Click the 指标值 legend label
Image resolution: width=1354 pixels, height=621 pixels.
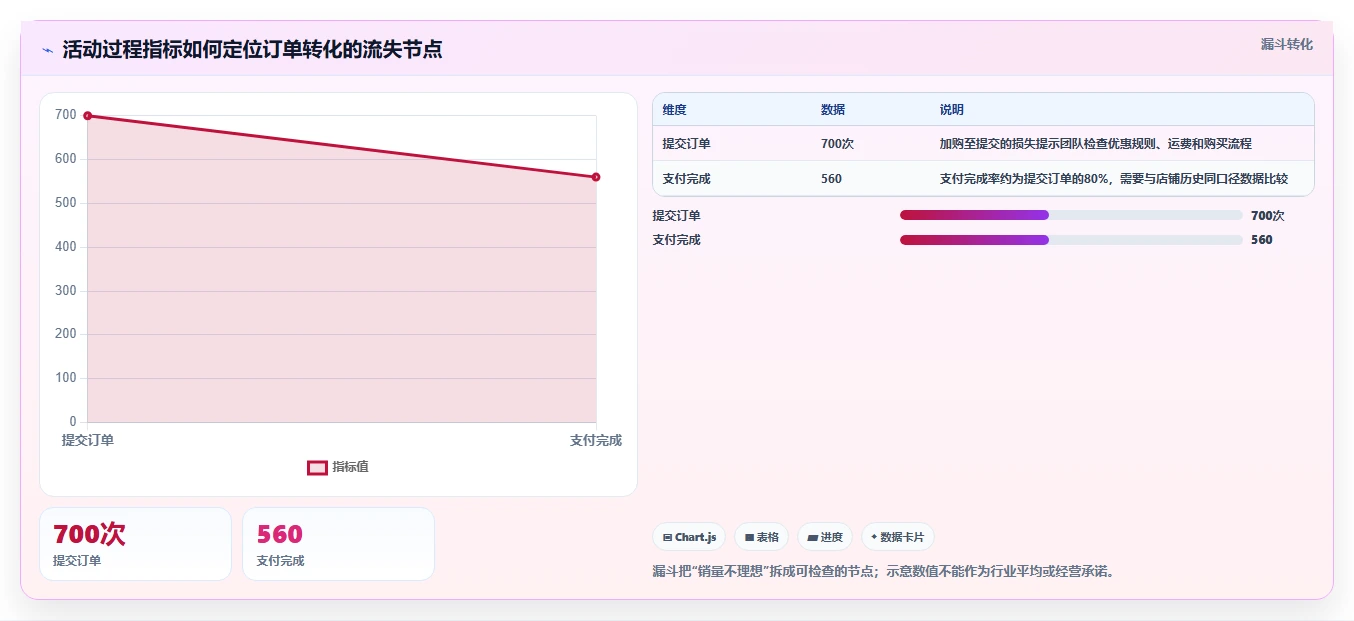click(351, 467)
